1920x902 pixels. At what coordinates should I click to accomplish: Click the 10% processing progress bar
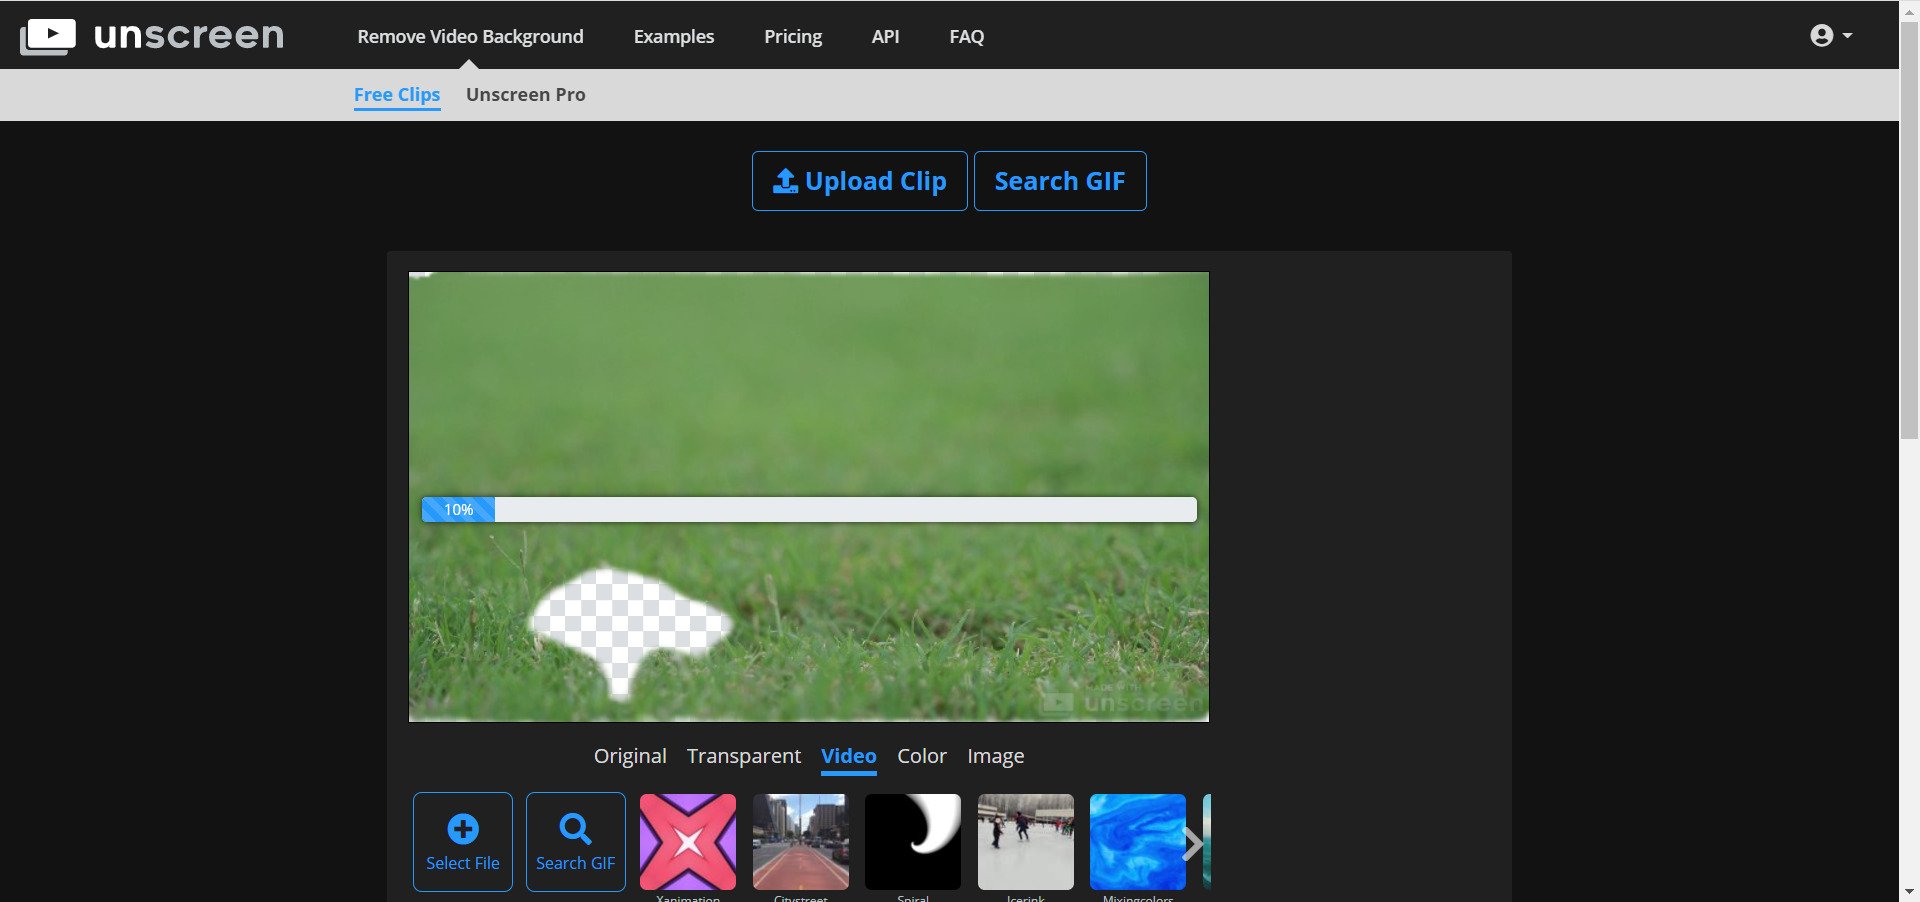(x=809, y=510)
